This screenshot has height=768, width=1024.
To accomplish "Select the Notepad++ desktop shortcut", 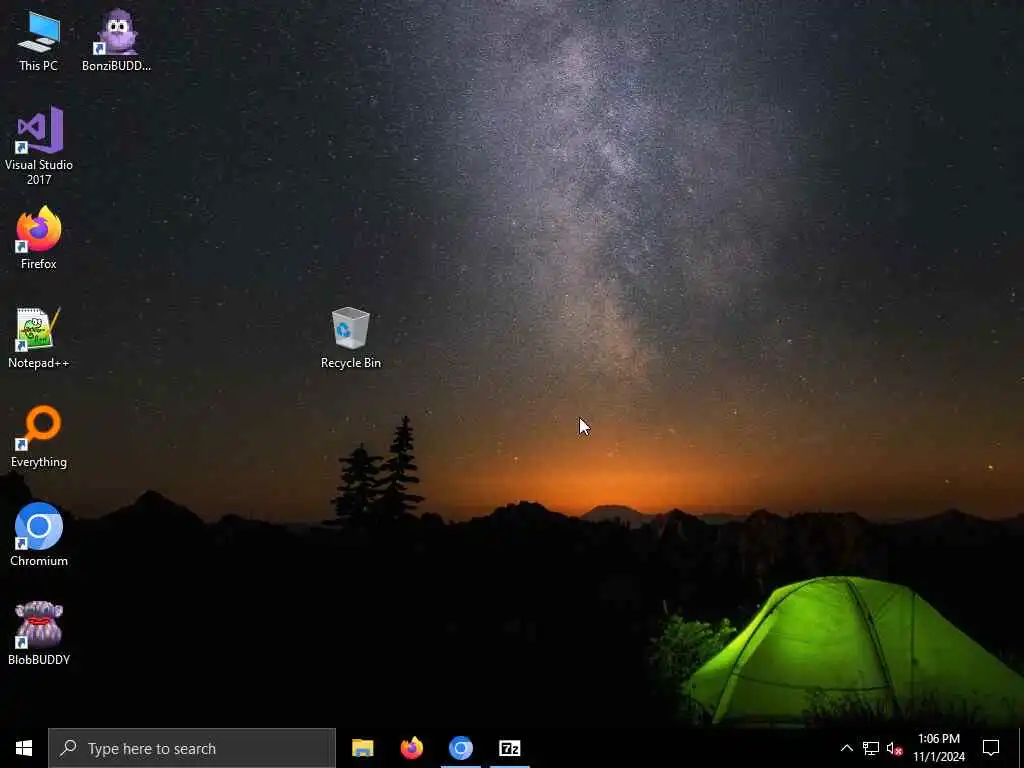I will [x=39, y=338].
